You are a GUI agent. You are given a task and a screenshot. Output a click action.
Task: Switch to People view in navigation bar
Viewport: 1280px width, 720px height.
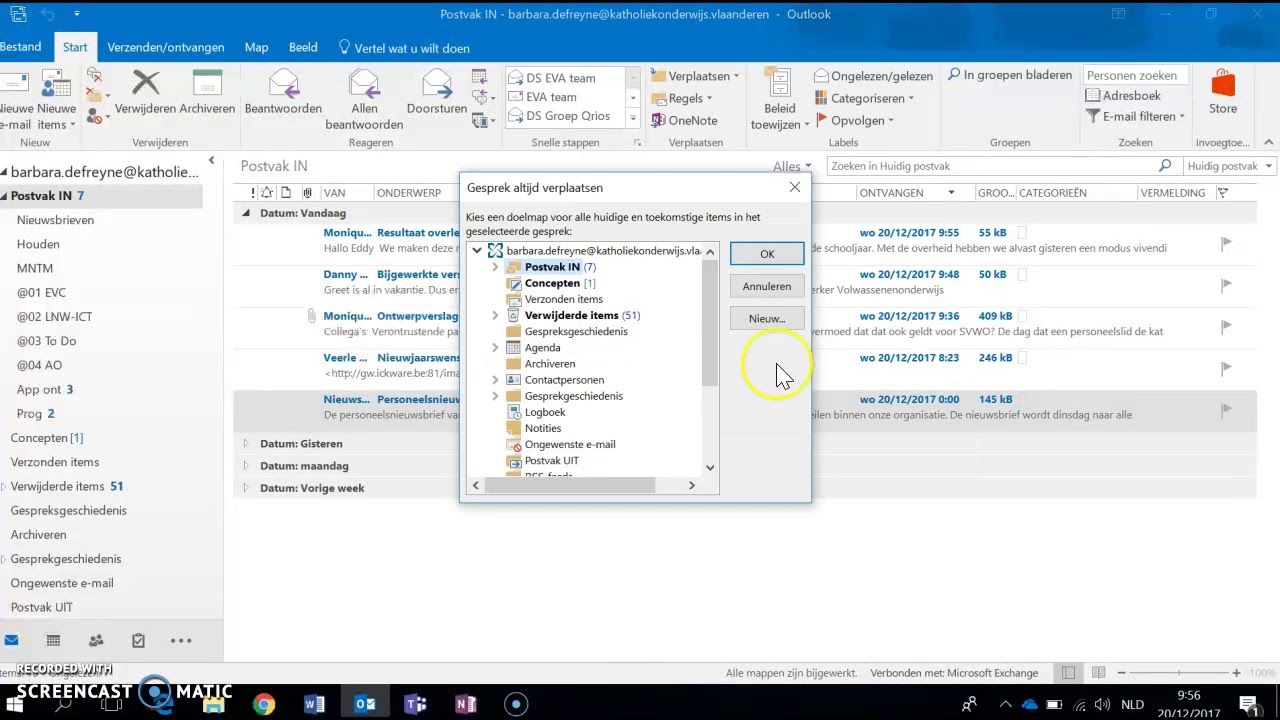(96, 641)
